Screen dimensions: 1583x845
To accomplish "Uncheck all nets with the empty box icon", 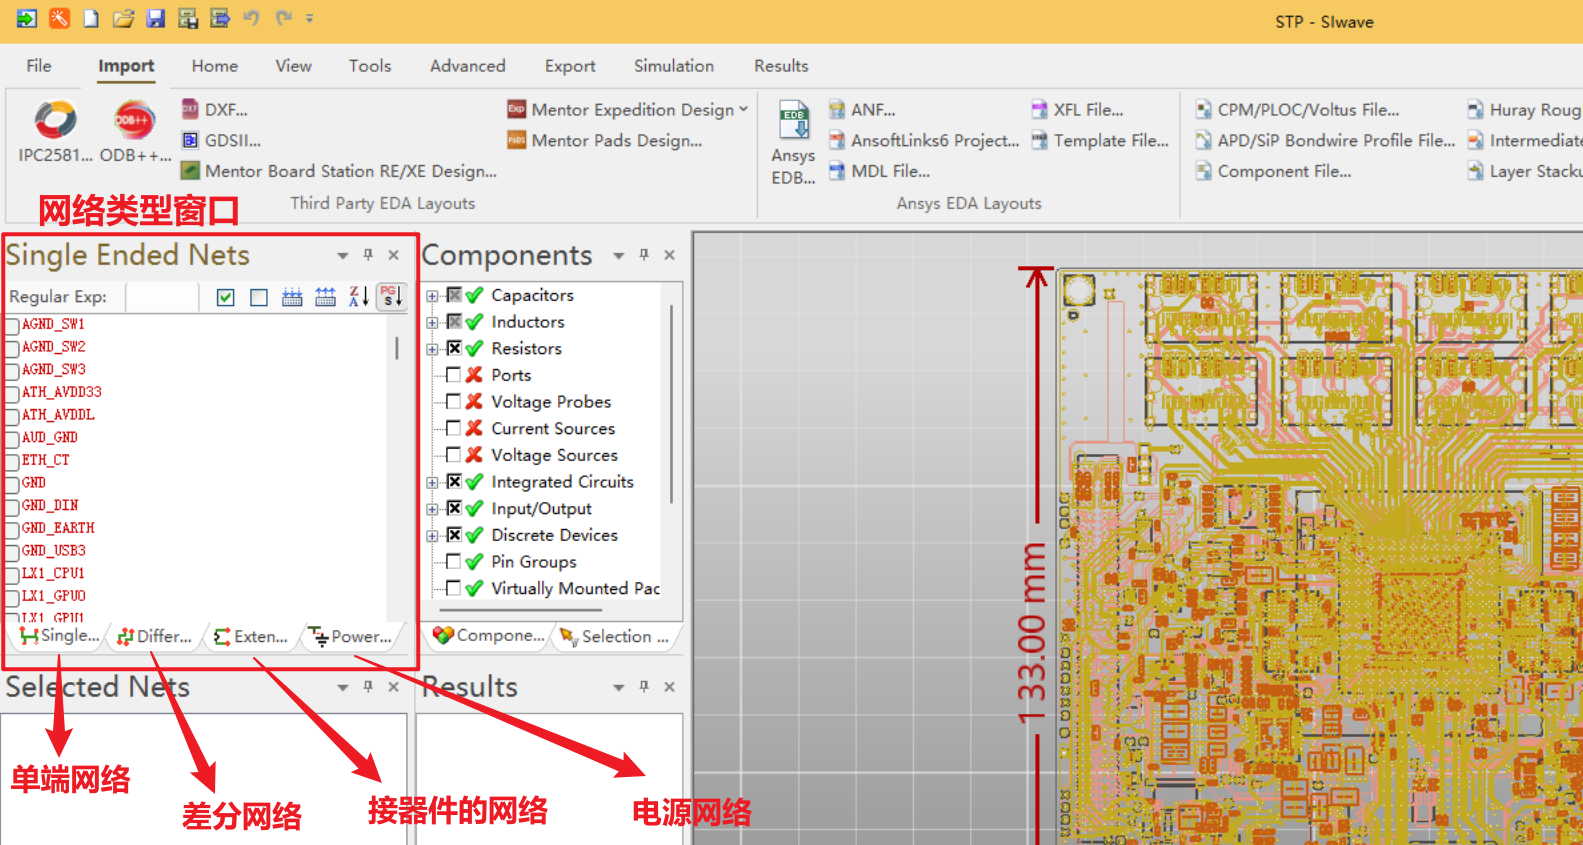I will coord(259,297).
